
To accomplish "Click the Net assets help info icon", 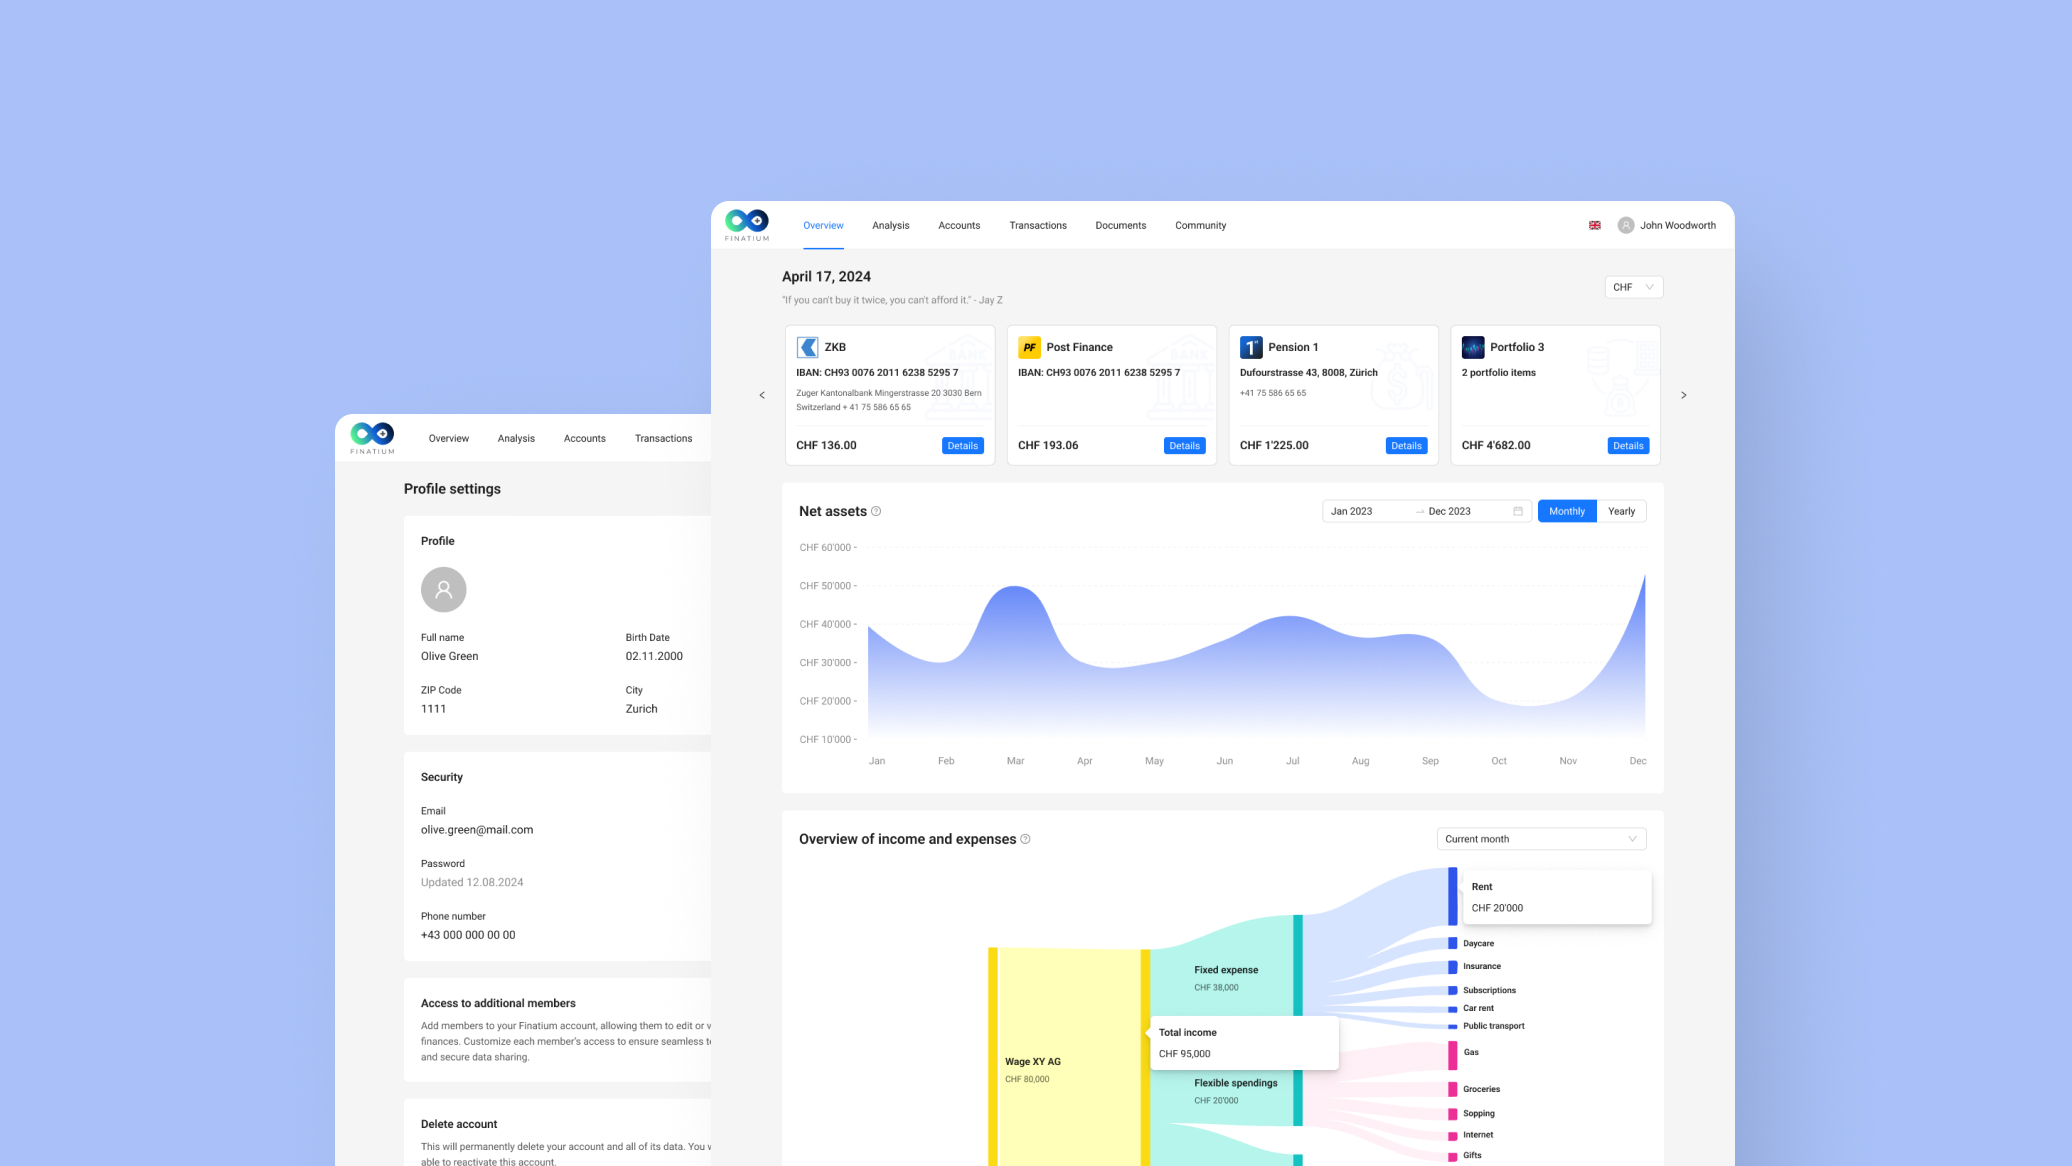I will [876, 511].
